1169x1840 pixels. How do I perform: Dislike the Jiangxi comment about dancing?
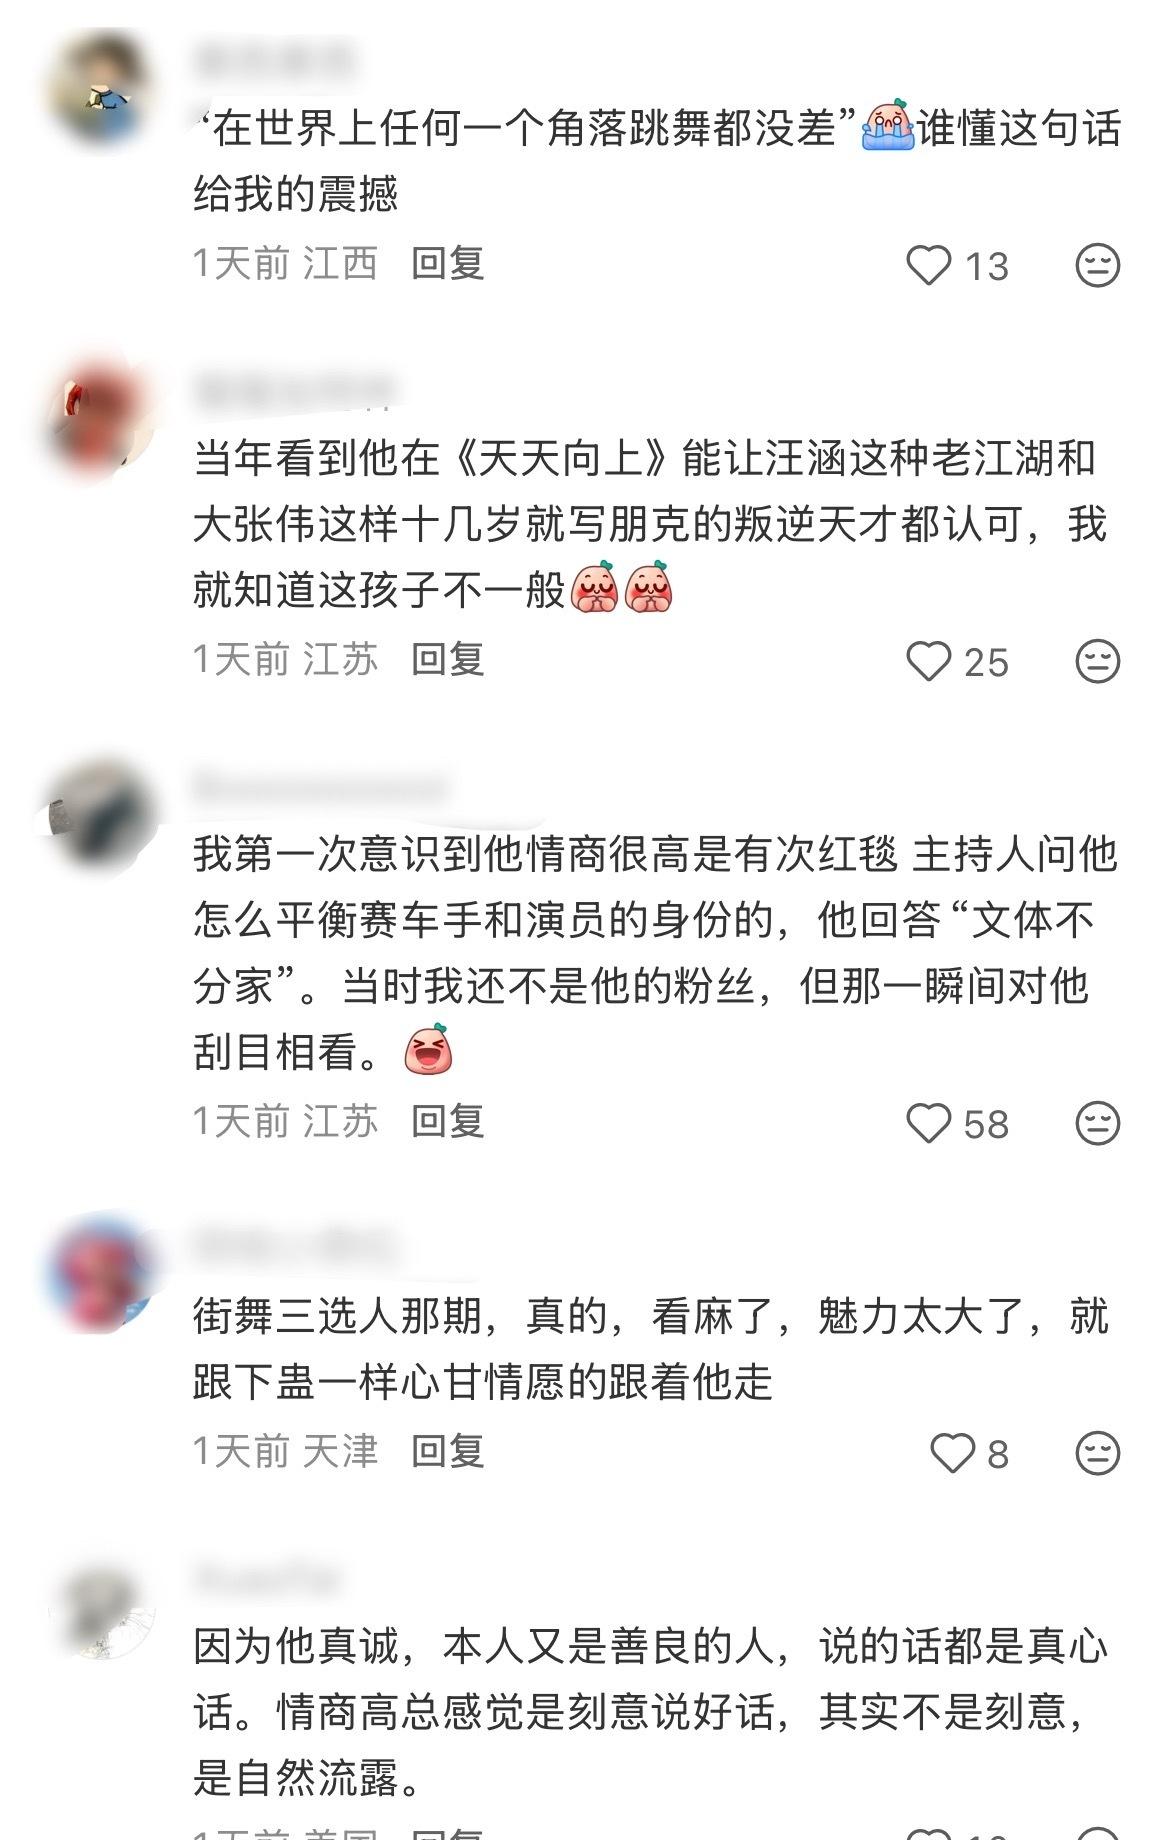1097,266
